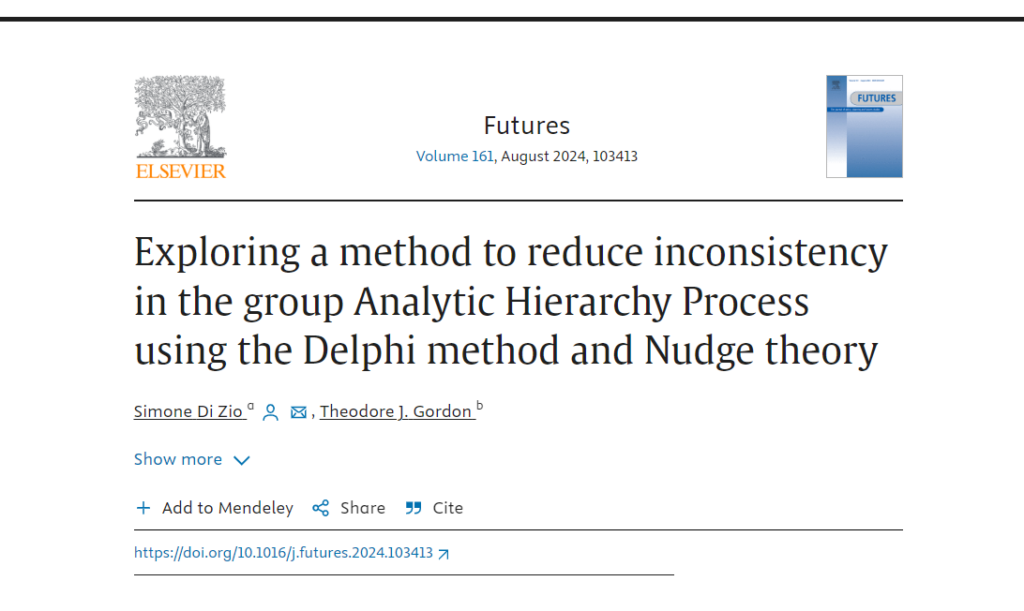Click the Show more chevron arrow

(x=241, y=460)
